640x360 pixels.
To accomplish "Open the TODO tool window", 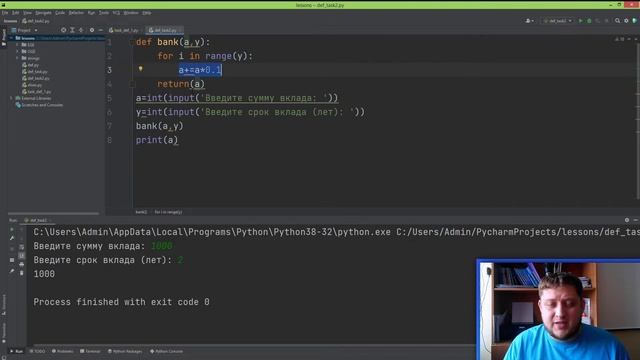I will tap(38, 351).
